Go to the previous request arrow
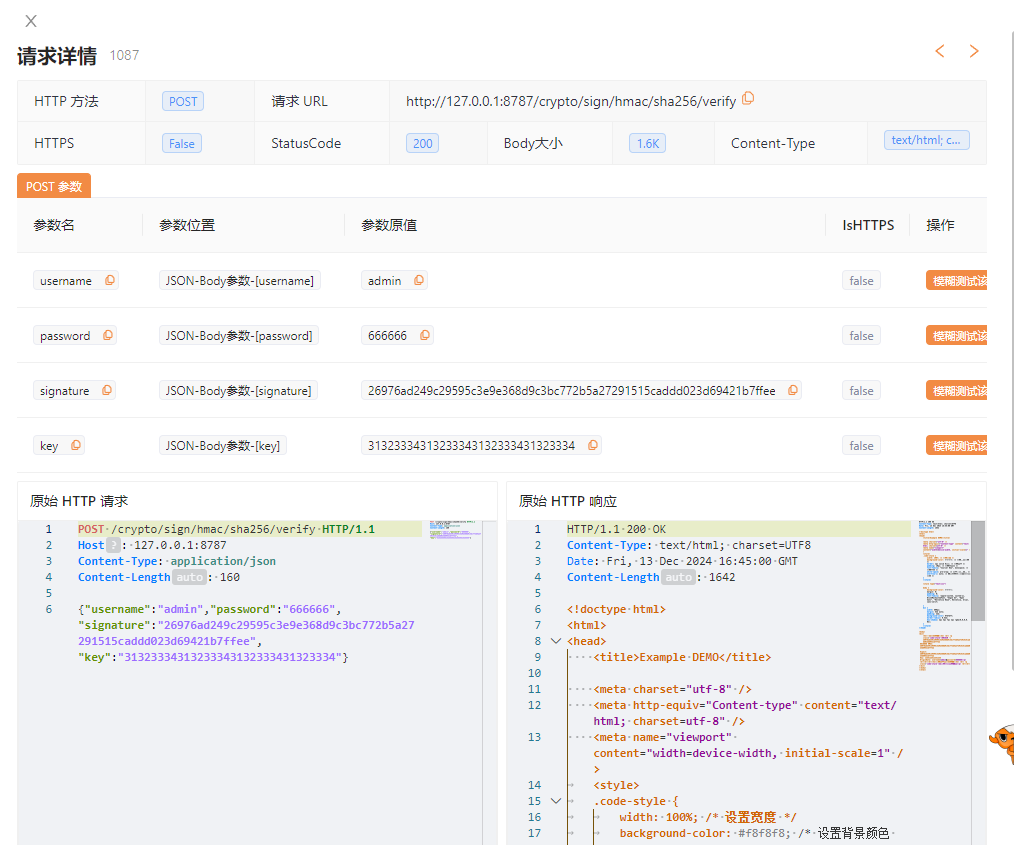 (x=940, y=51)
